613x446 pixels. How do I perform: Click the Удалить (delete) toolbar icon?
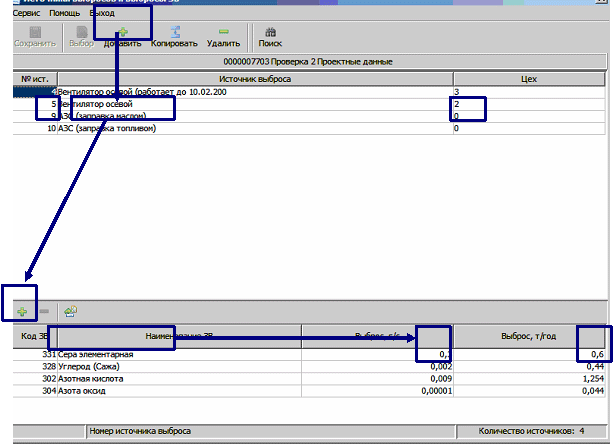tap(223, 32)
